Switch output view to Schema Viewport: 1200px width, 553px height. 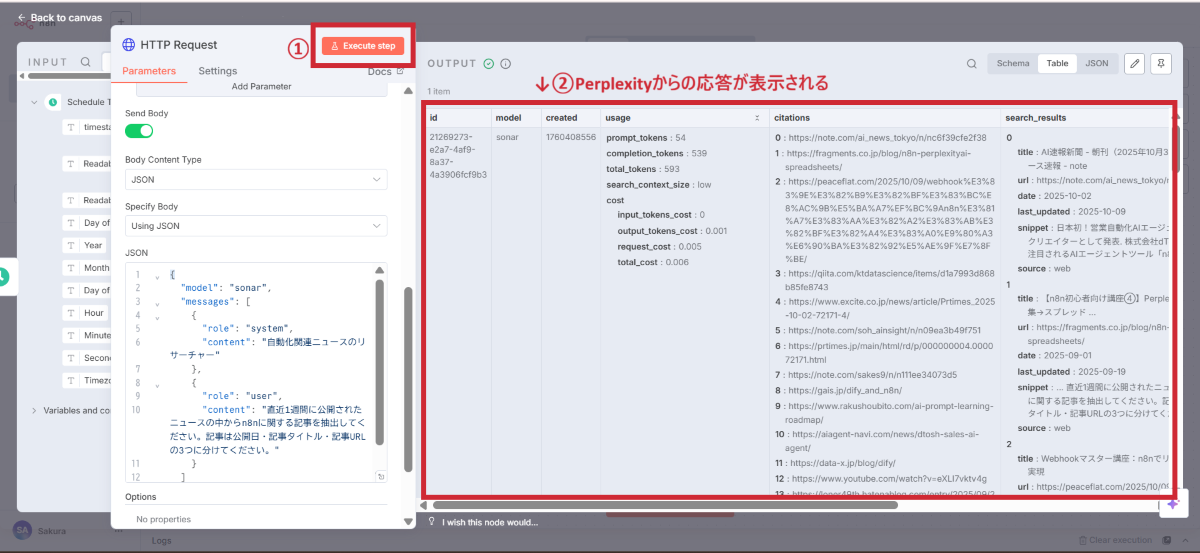click(1012, 63)
